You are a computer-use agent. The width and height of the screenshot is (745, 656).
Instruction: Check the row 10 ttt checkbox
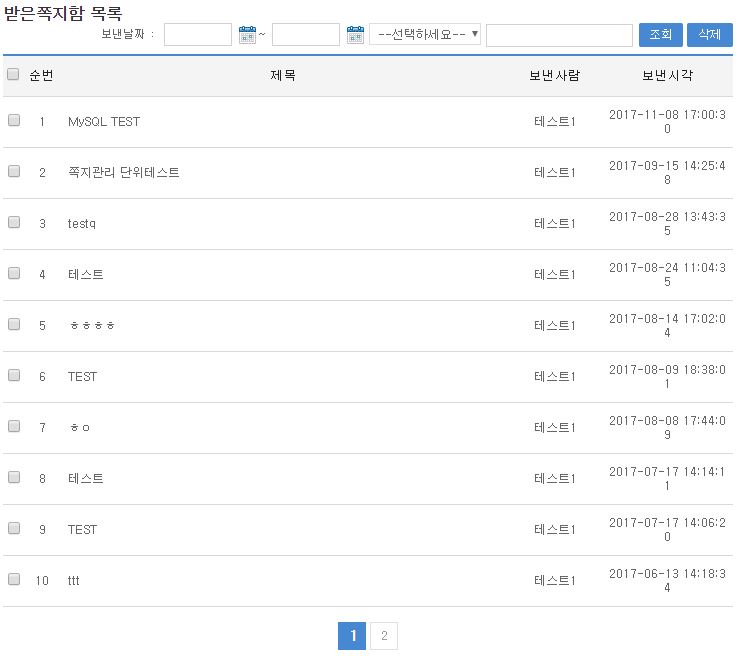(14, 579)
